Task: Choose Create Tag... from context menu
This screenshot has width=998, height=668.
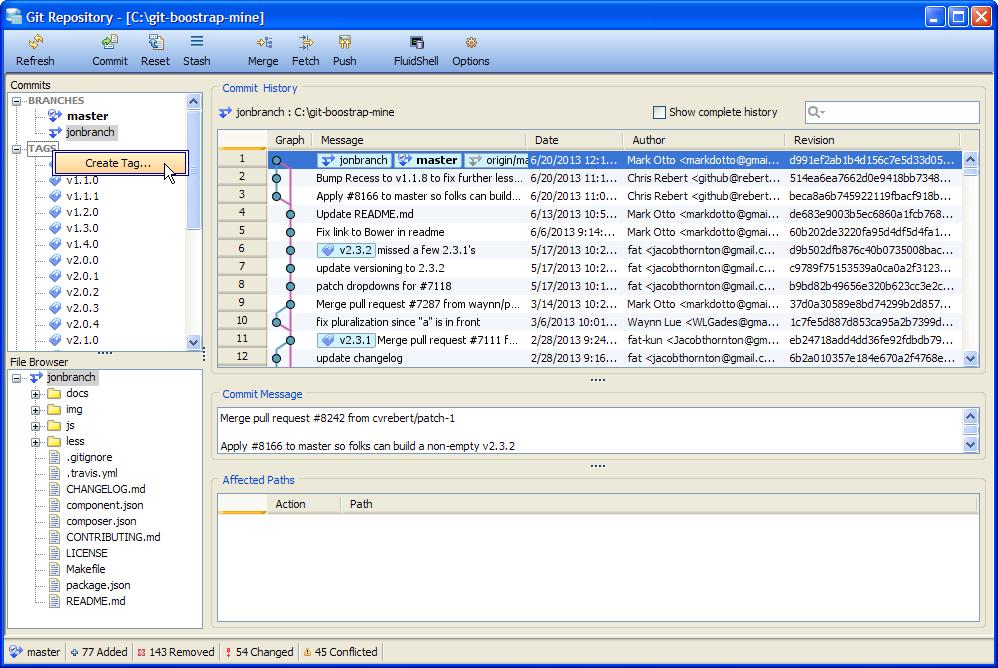Action: (118, 163)
